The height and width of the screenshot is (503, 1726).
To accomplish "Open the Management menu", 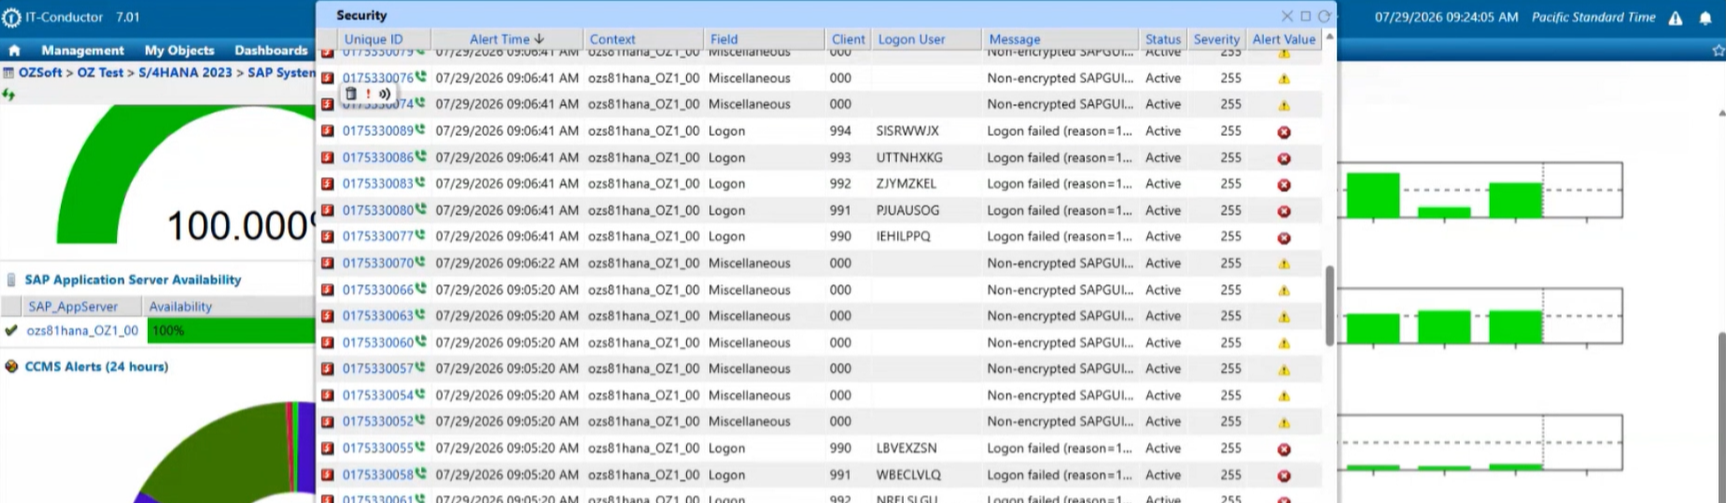I will [83, 50].
